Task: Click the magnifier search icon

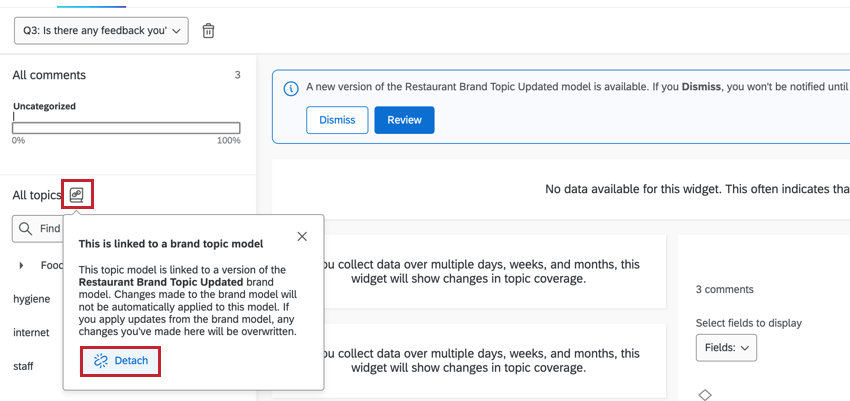Action: tap(26, 229)
